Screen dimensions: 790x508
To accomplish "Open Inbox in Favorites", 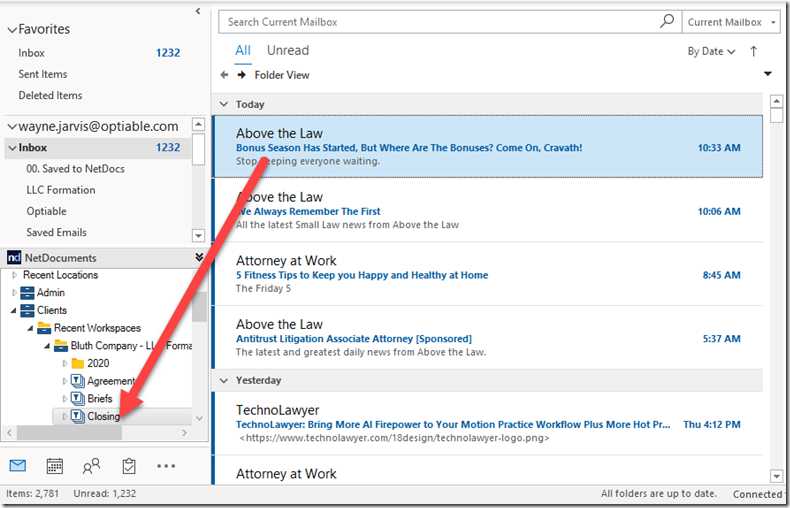I will pos(31,53).
